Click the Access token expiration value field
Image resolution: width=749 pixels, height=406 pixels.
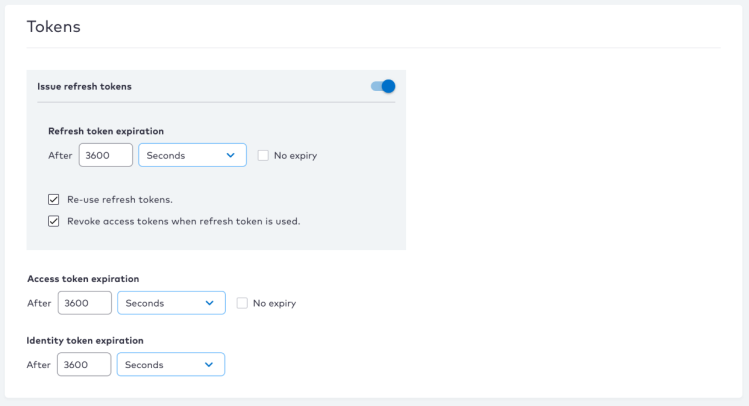(85, 303)
